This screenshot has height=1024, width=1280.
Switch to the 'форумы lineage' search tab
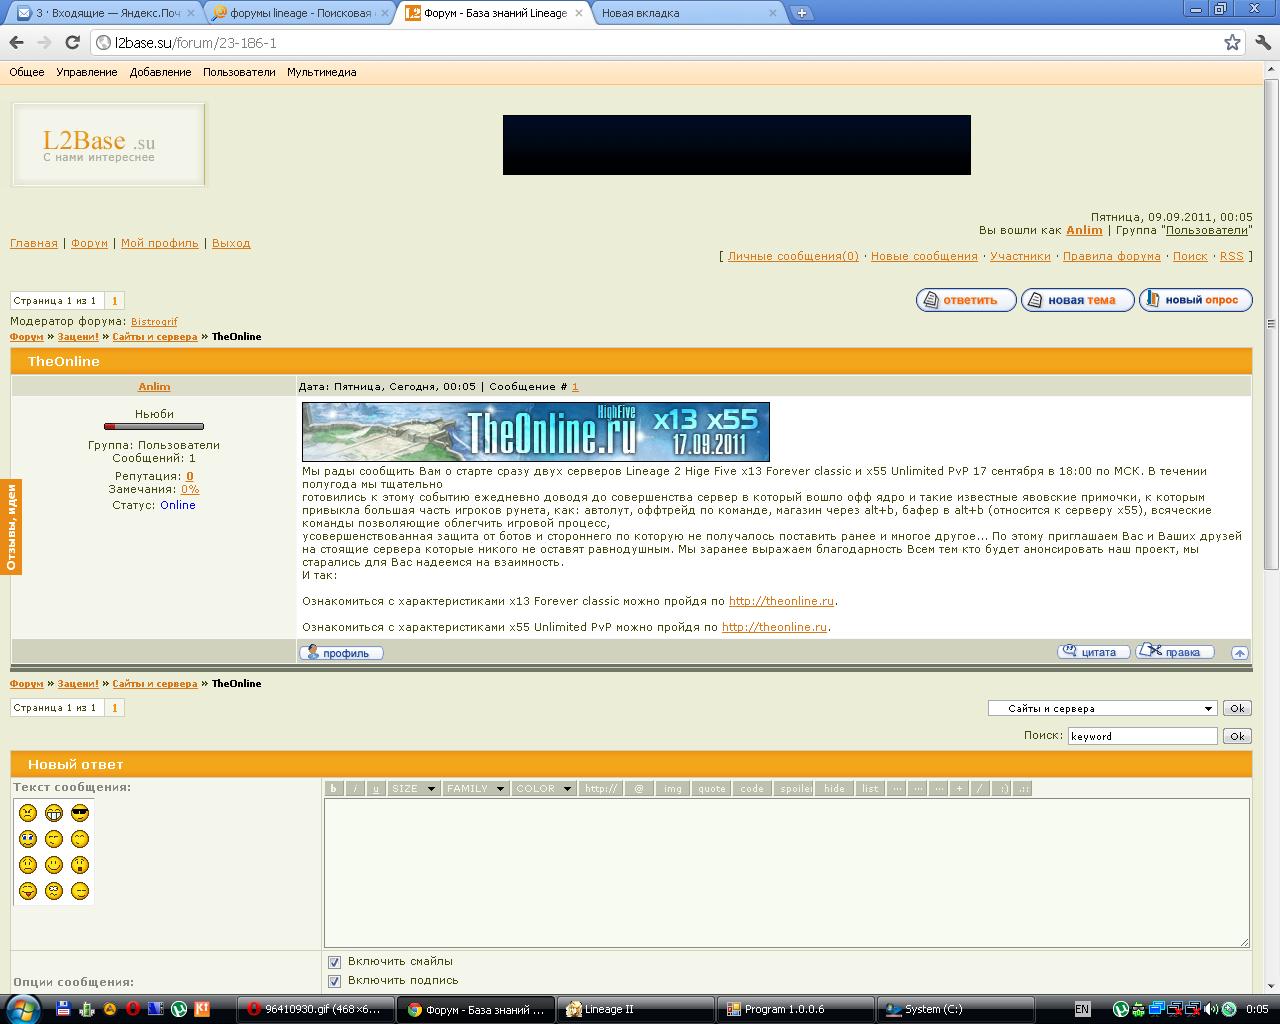[x=299, y=13]
